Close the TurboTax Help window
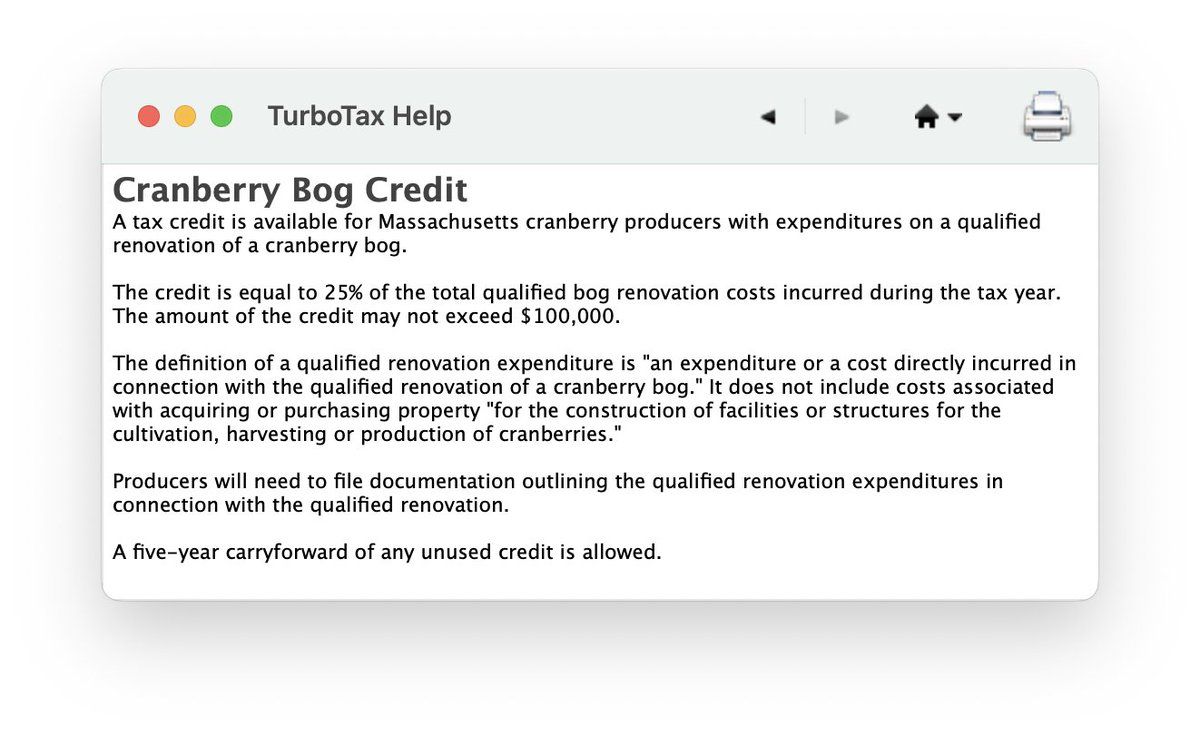This screenshot has height=735, width=1200. click(x=149, y=117)
